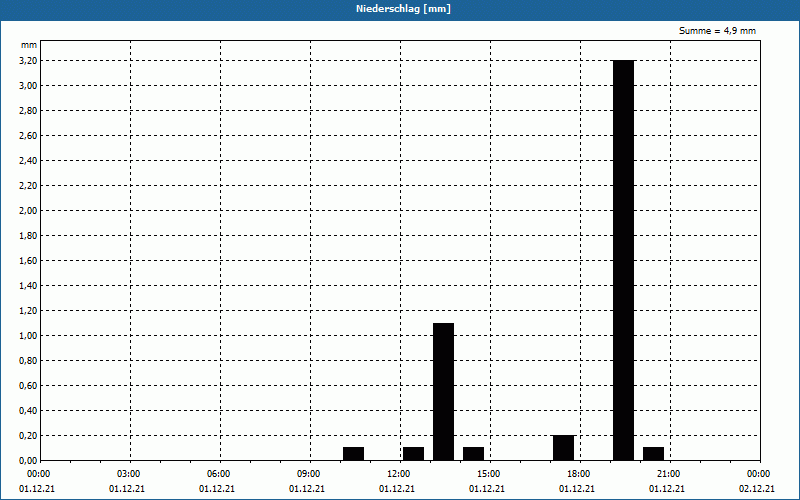
Task: Click the 0,00 y-axis label
Action: click(28, 461)
